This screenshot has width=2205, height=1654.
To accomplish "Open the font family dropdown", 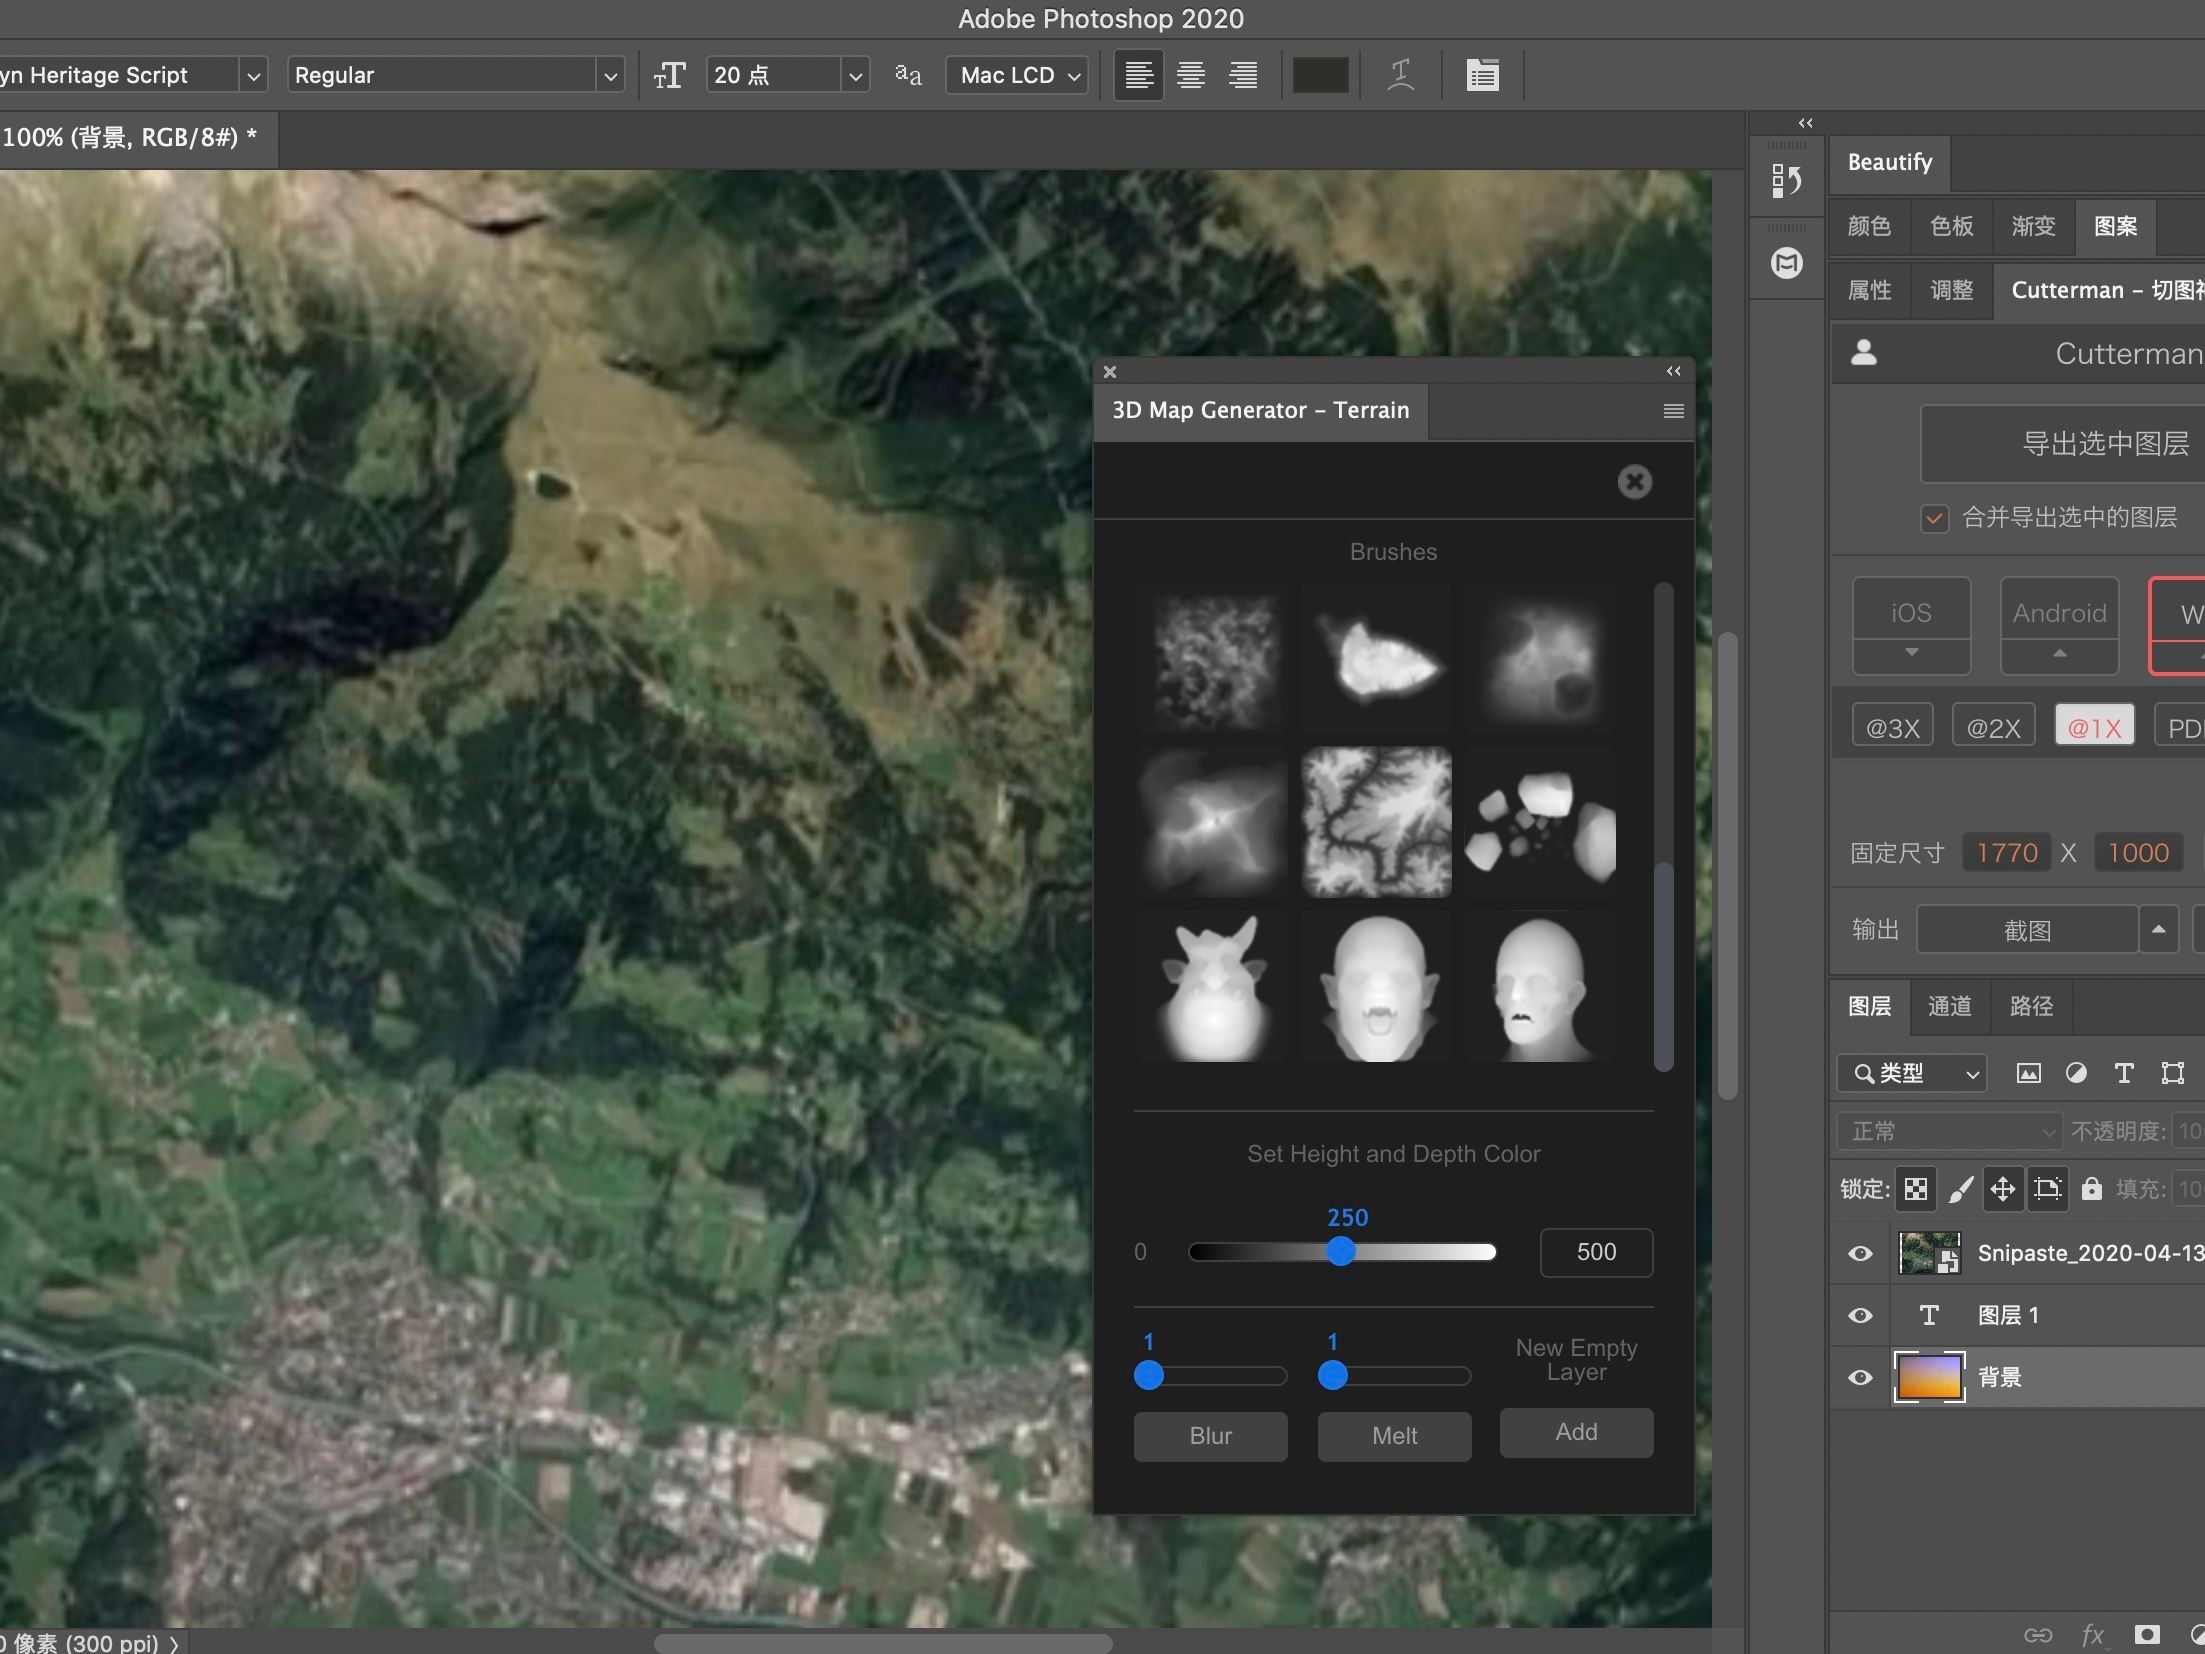I will [x=253, y=74].
